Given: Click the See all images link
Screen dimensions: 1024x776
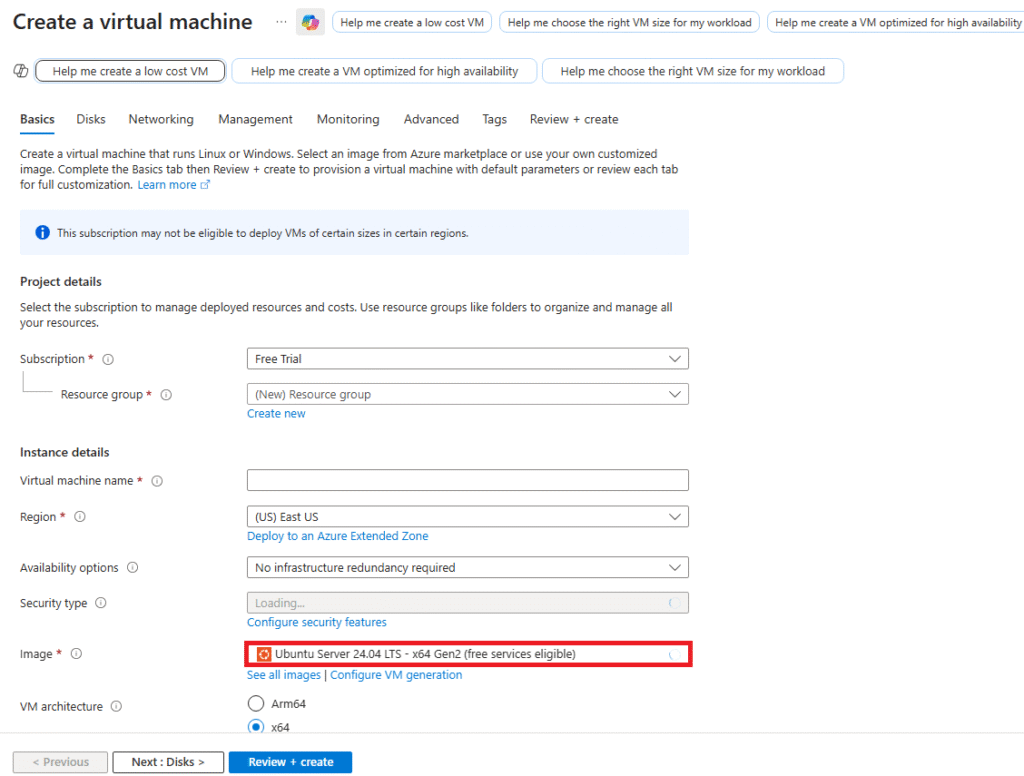Looking at the screenshot, I should tap(284, 675).
